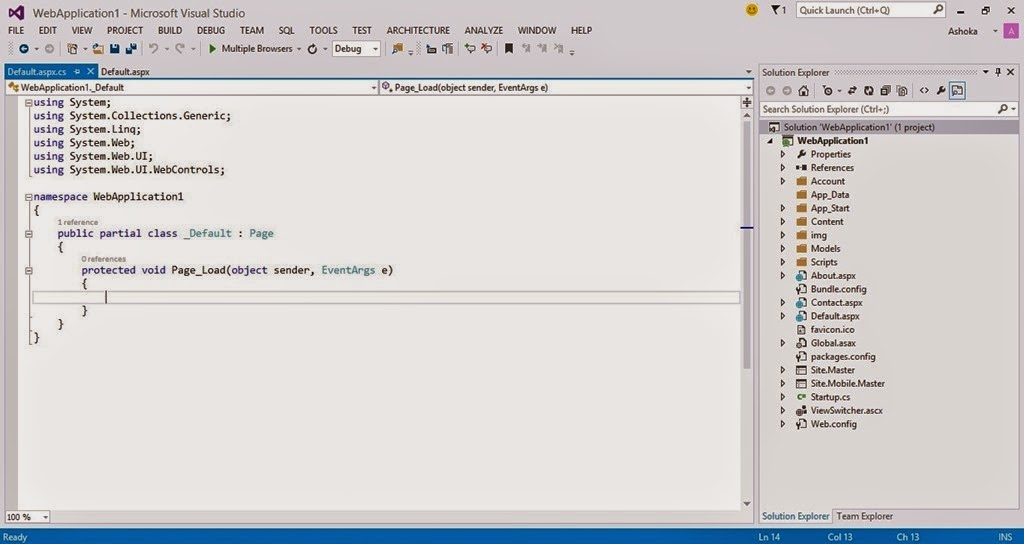Viewport: 1024px width, 544px height.
Task: Place cursor in the Page_Load empty line
Action: (x=385, y=297)
